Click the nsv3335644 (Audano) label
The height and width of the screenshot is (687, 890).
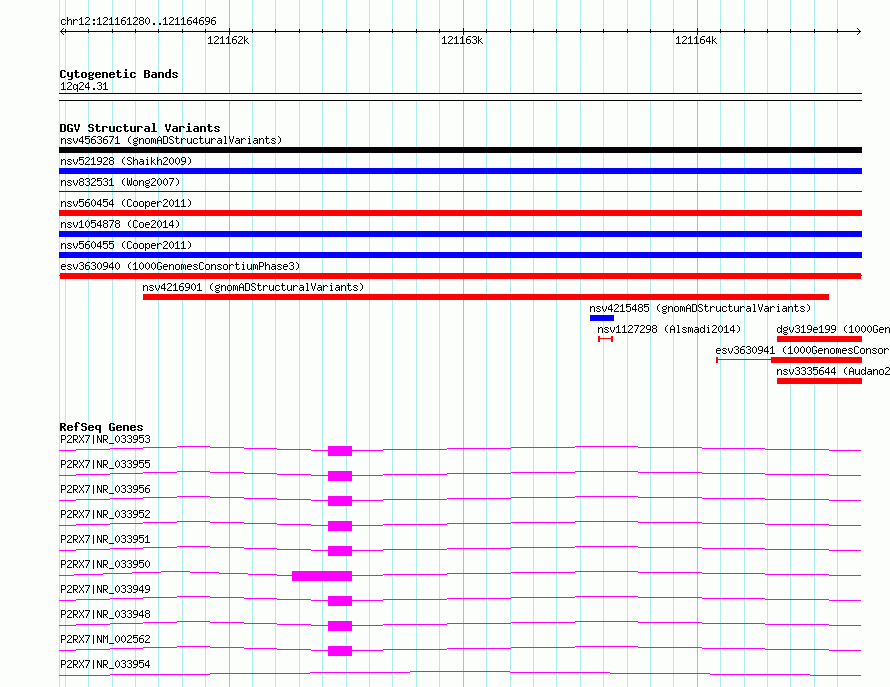[x=833, y=371]
